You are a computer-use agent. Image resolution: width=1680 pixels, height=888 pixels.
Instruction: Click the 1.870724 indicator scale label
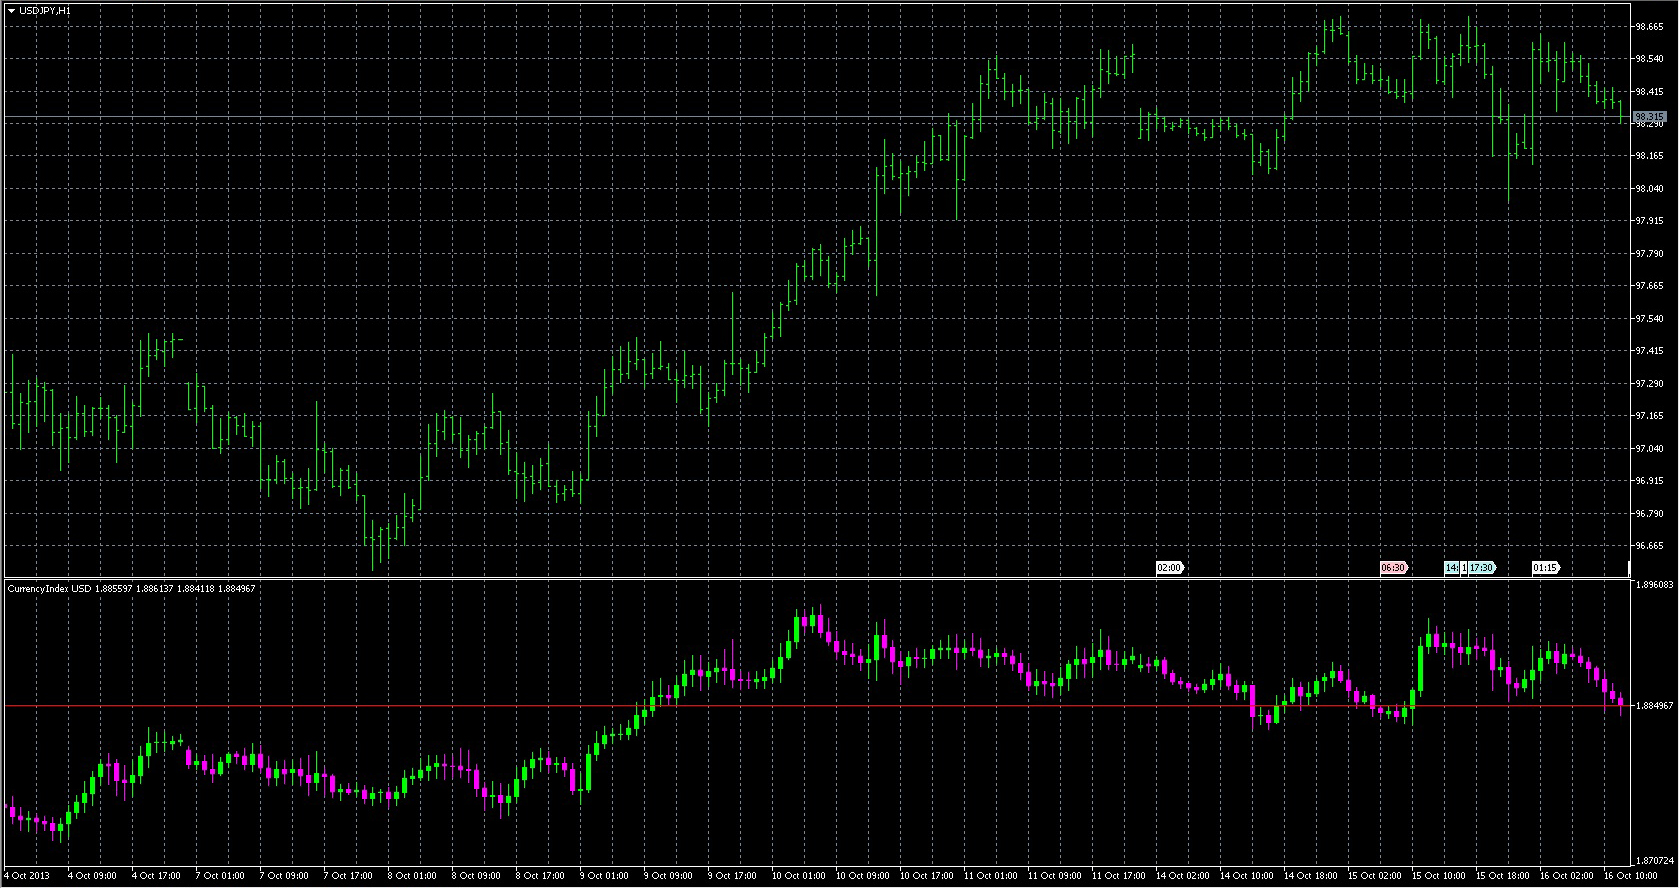(x=1653, y=860)
